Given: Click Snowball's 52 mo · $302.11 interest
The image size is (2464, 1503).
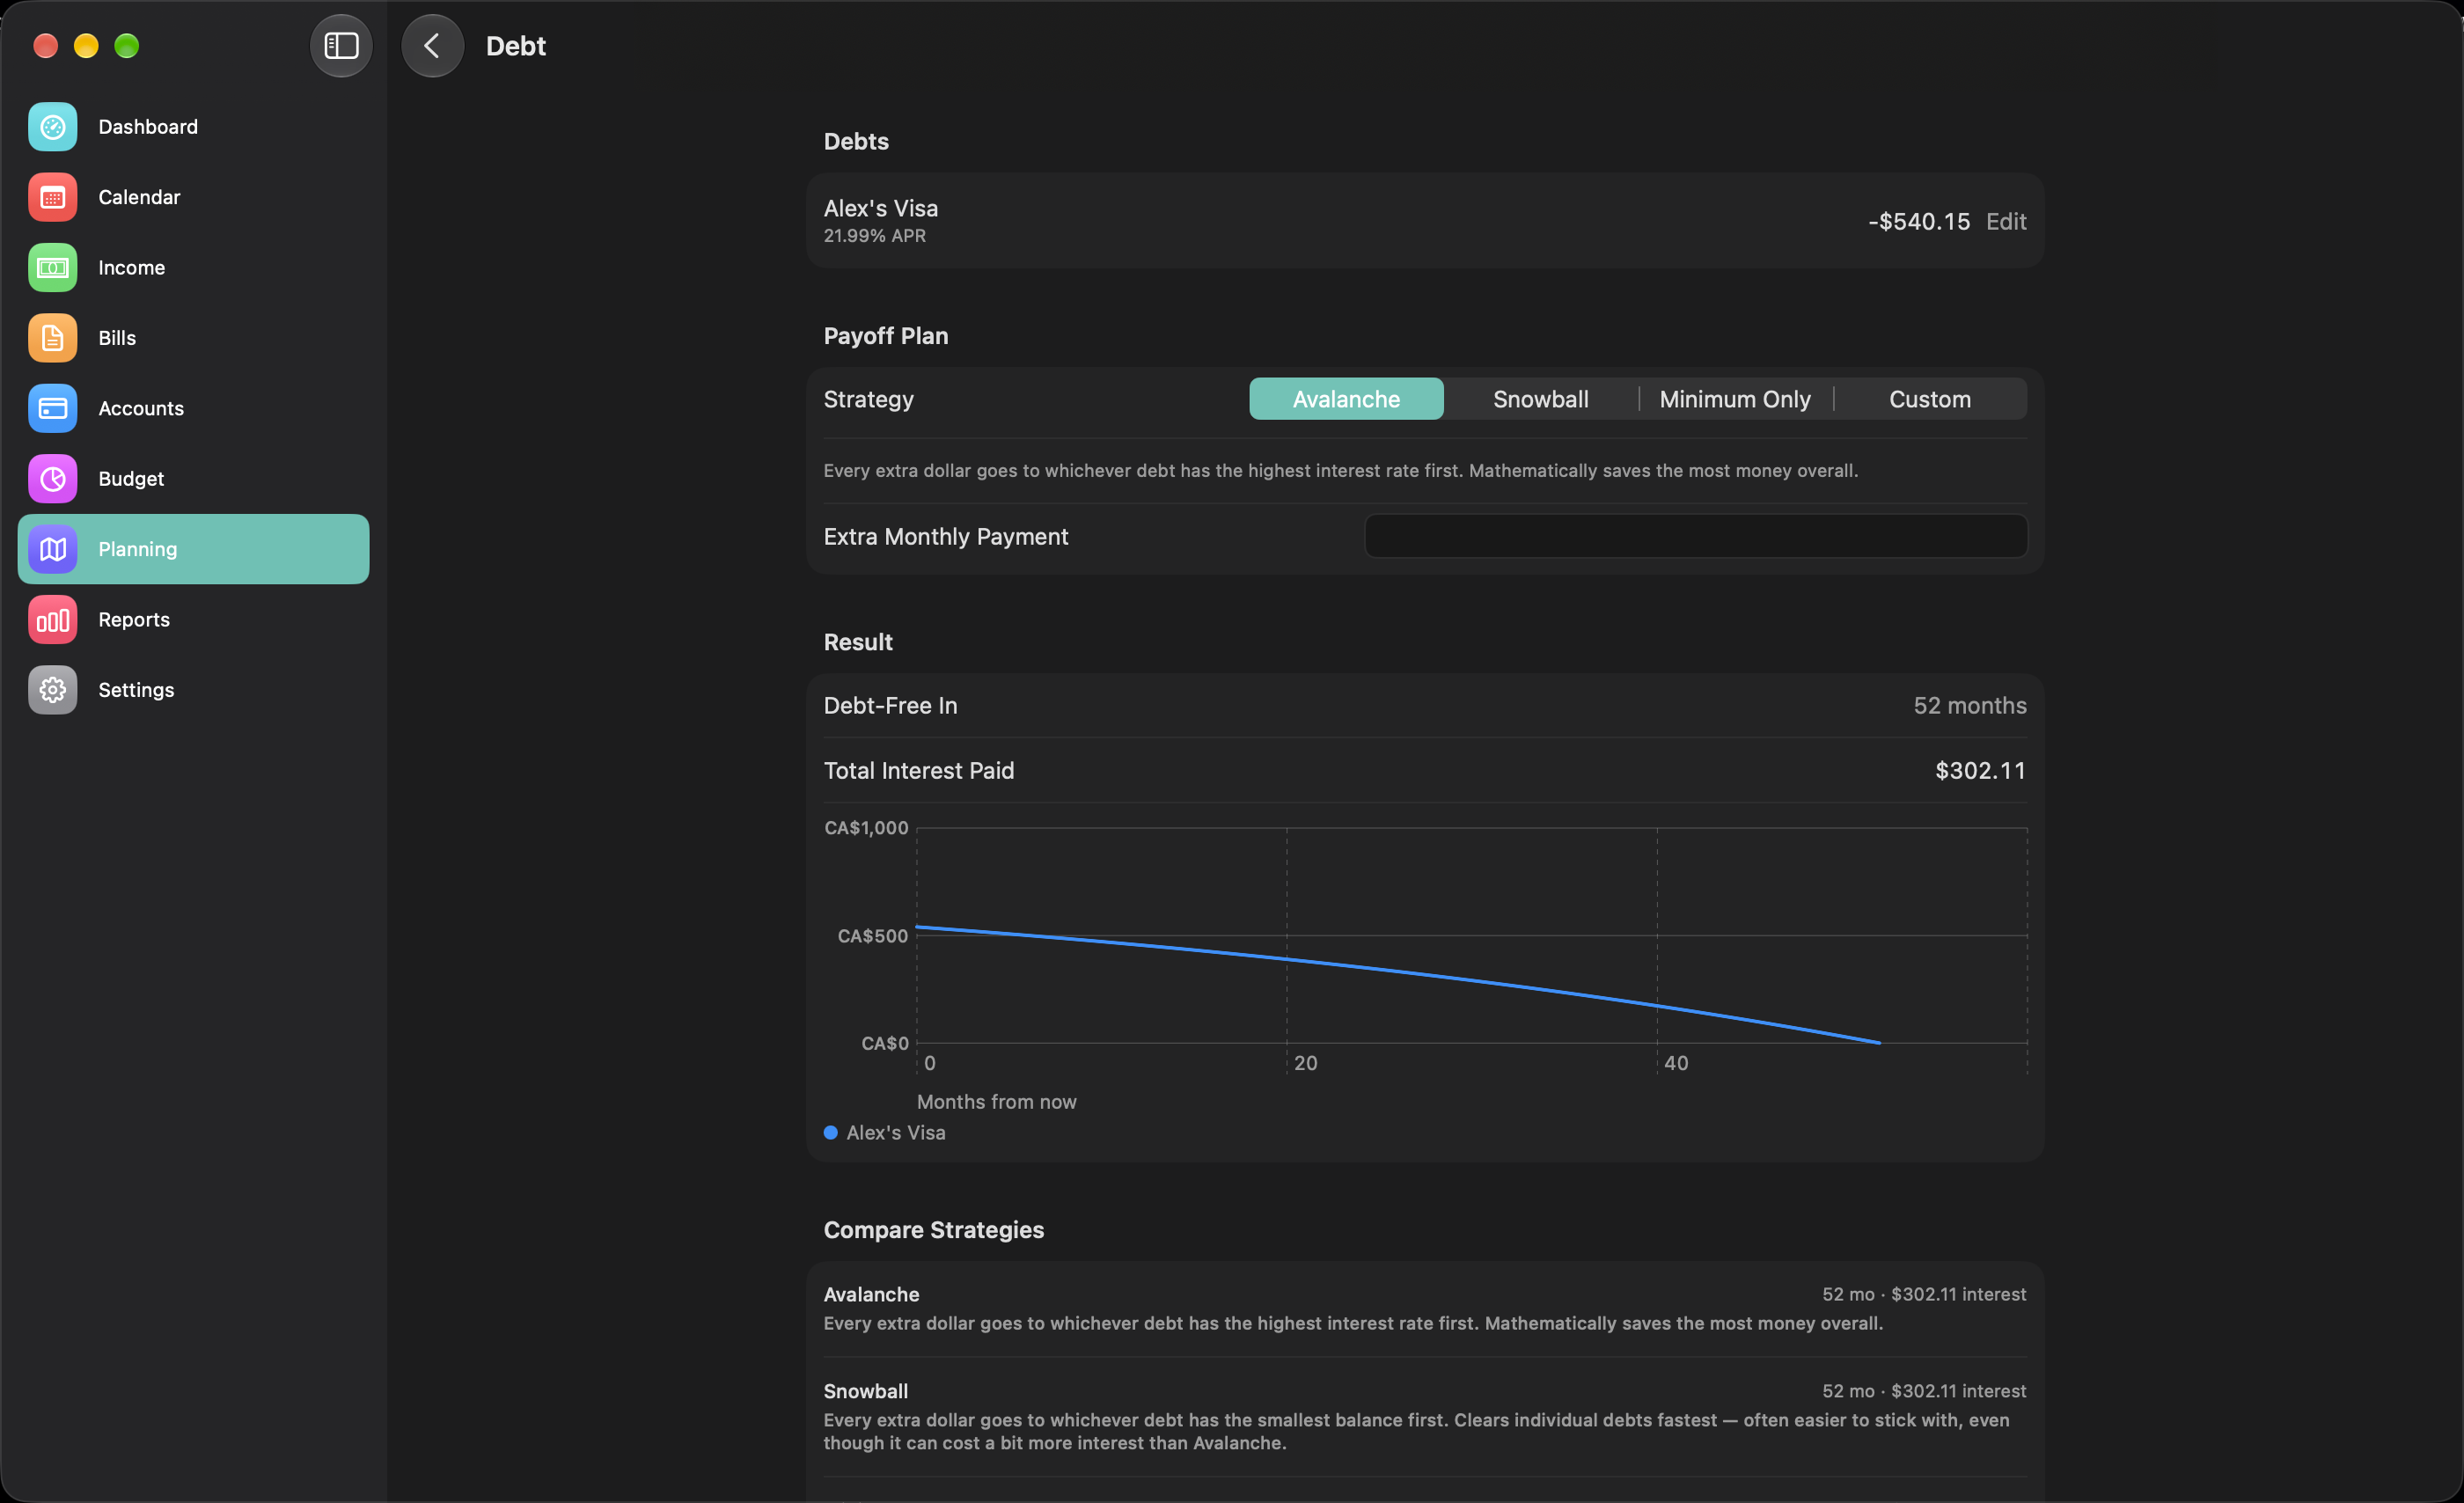Looking at the screenshot, I should coord(1924,1391).
